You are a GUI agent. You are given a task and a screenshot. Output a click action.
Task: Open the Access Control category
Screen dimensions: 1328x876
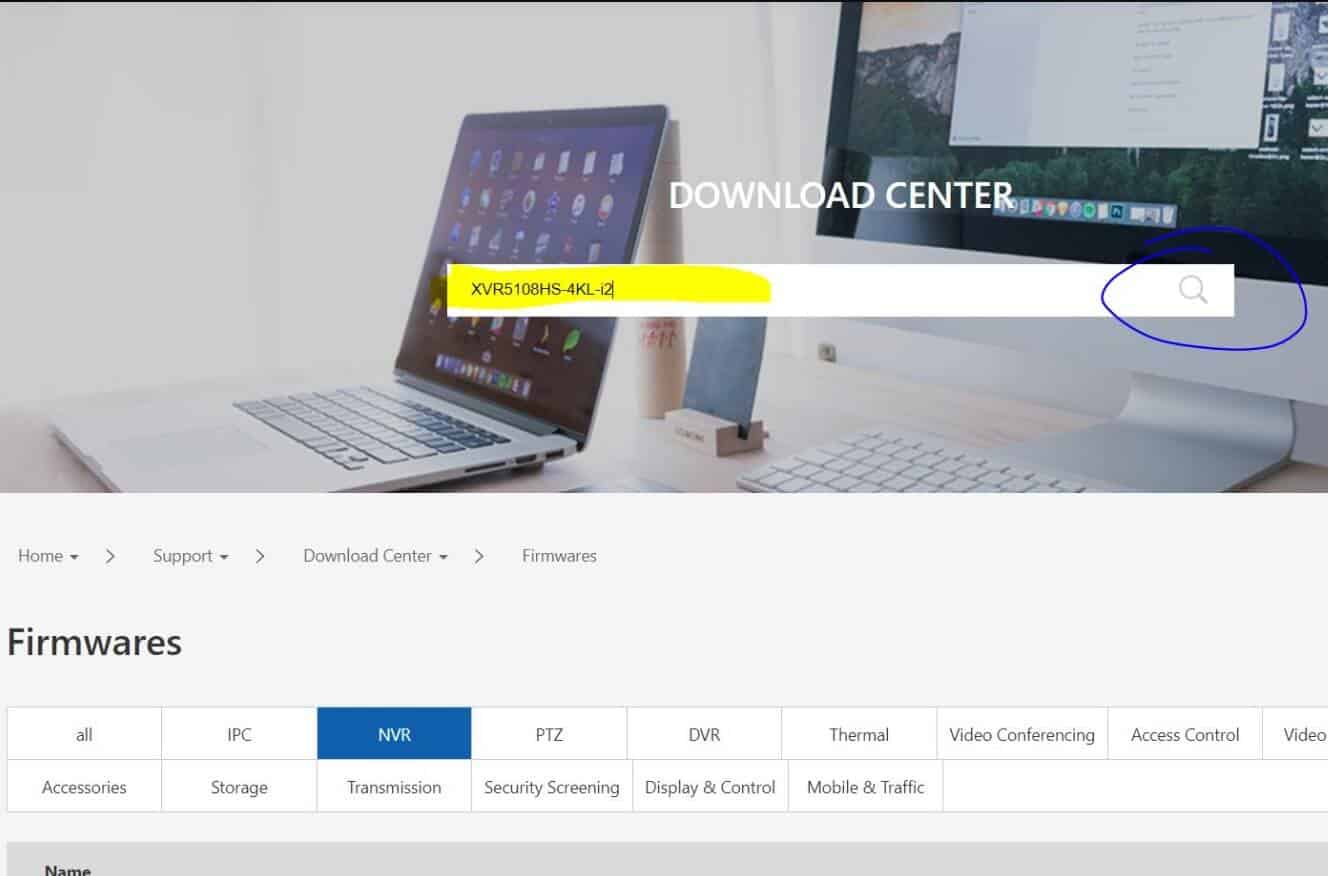pyautogui.click(x=1184, y=733)
